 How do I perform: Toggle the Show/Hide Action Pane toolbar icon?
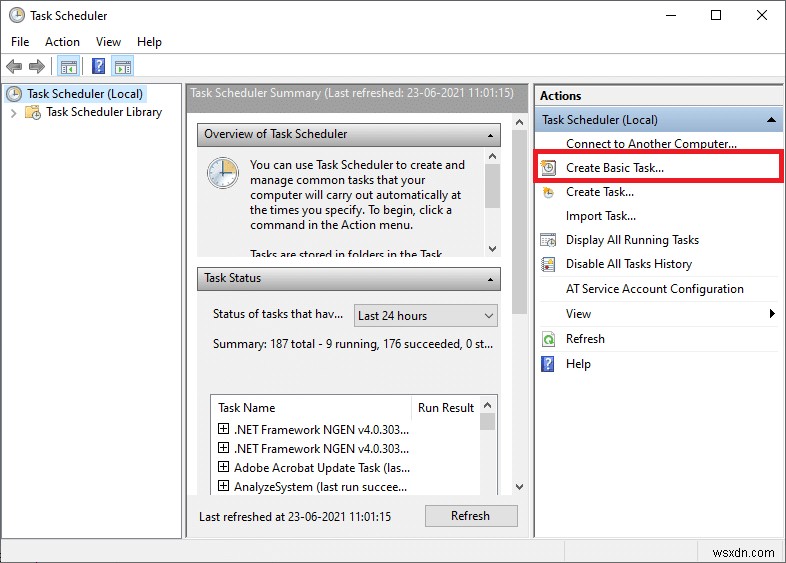(x=123, y=66)
